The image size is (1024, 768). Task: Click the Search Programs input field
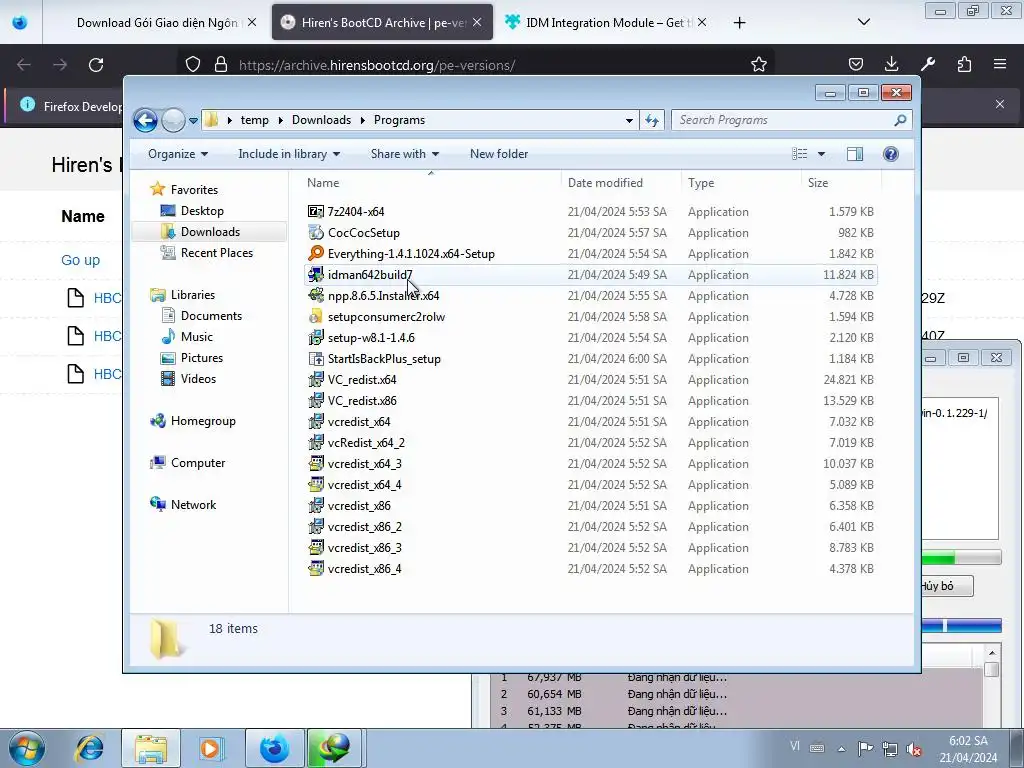click(784, 120)
